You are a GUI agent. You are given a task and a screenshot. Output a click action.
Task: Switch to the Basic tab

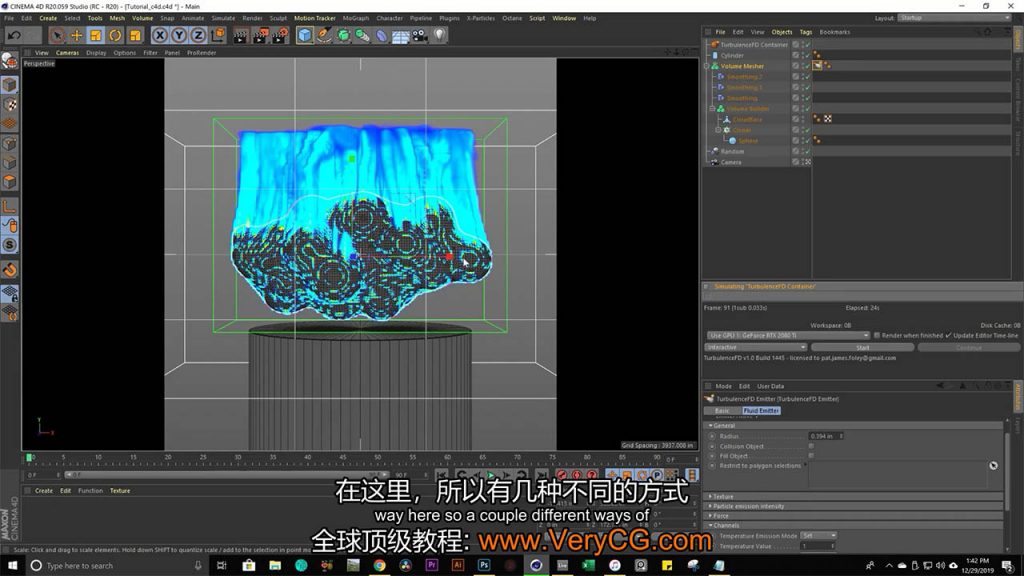pos(722,411)
